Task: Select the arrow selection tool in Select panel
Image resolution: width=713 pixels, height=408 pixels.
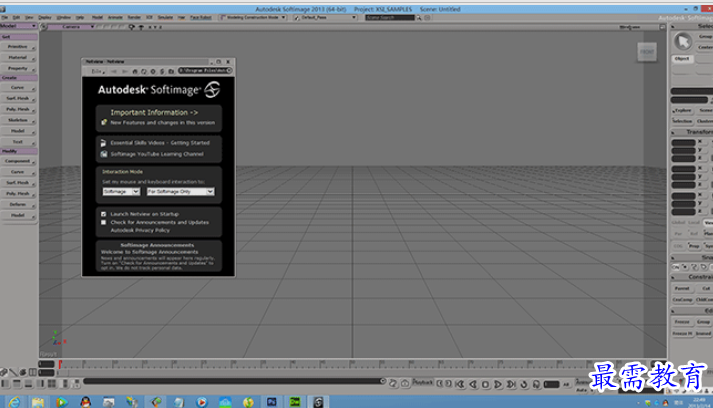Action: 683,42
